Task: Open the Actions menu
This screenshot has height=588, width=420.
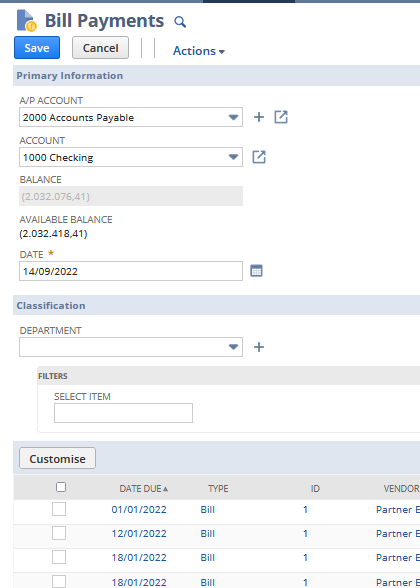Action: [199, 51]
